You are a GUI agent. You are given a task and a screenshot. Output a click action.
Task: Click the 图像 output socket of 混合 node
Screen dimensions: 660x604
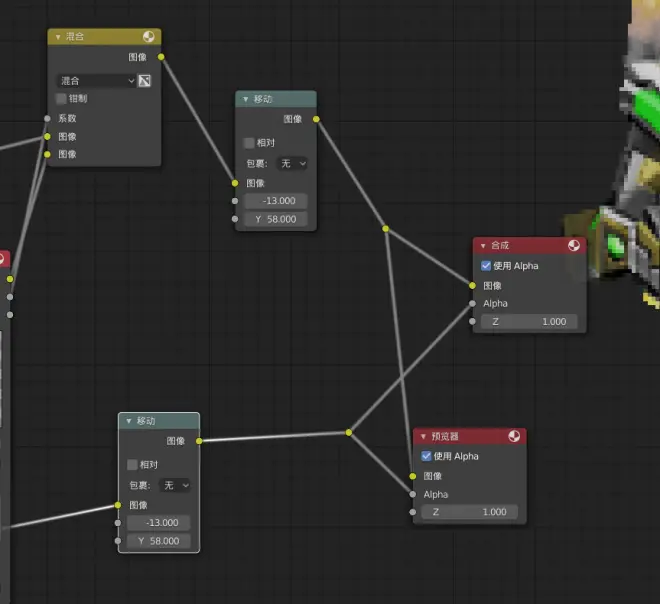pyautogui.click(x=161, y=57)
